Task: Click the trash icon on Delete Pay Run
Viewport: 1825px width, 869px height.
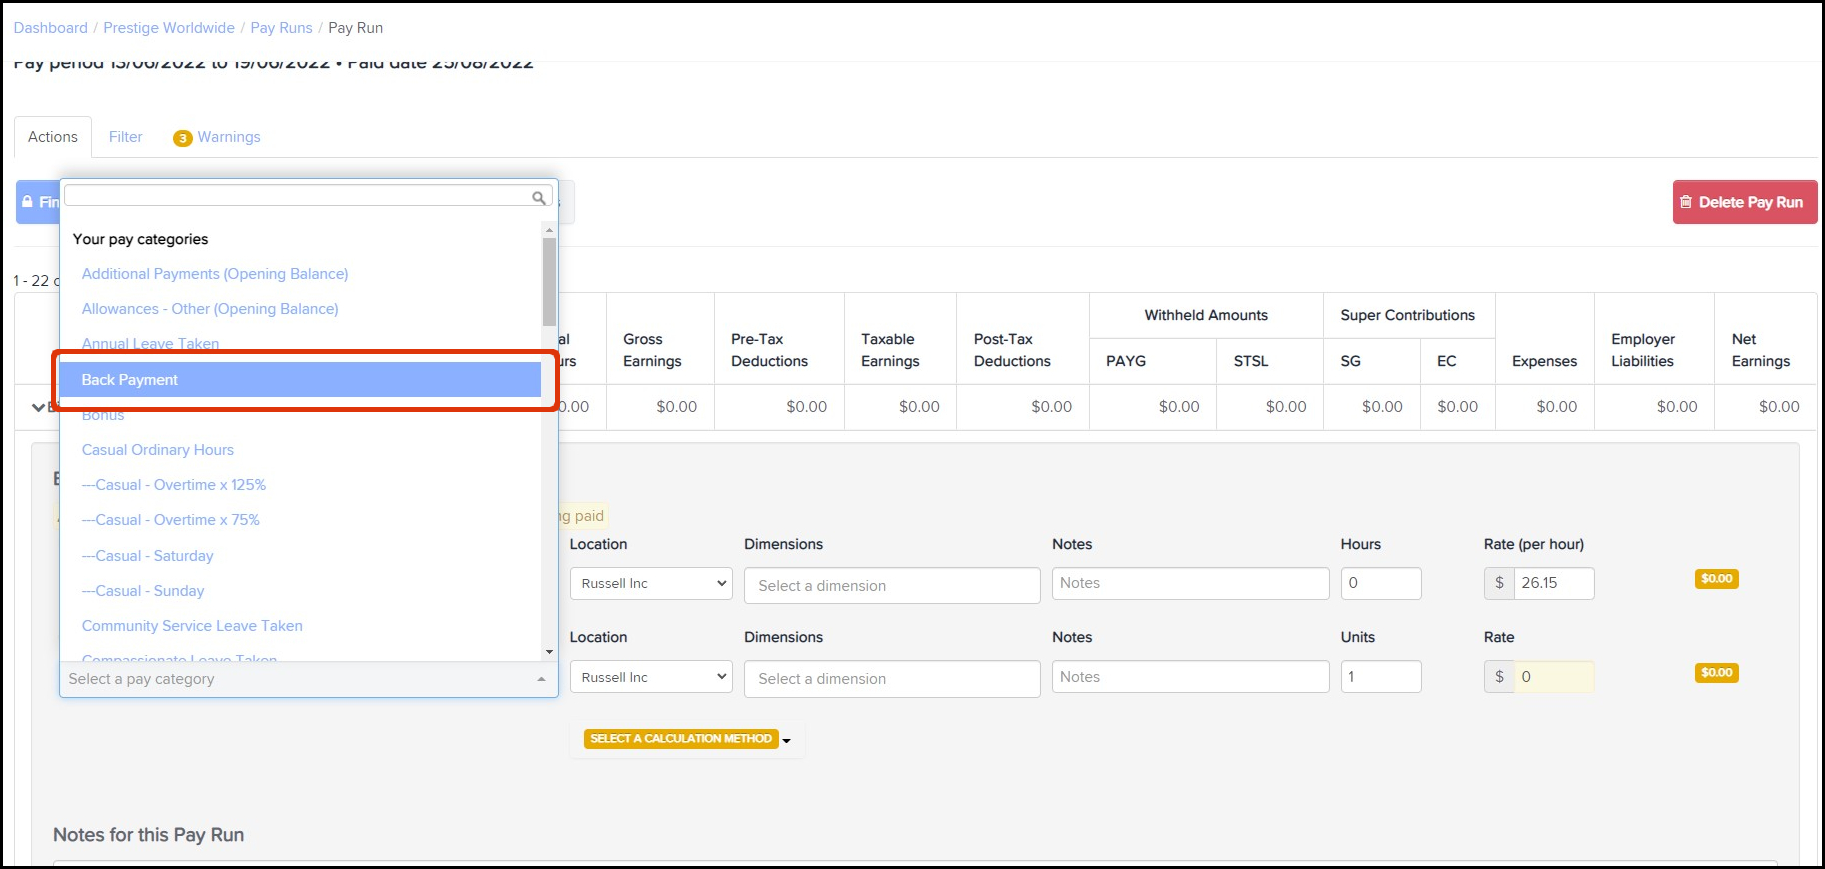Action: [x=1686, y=202]
